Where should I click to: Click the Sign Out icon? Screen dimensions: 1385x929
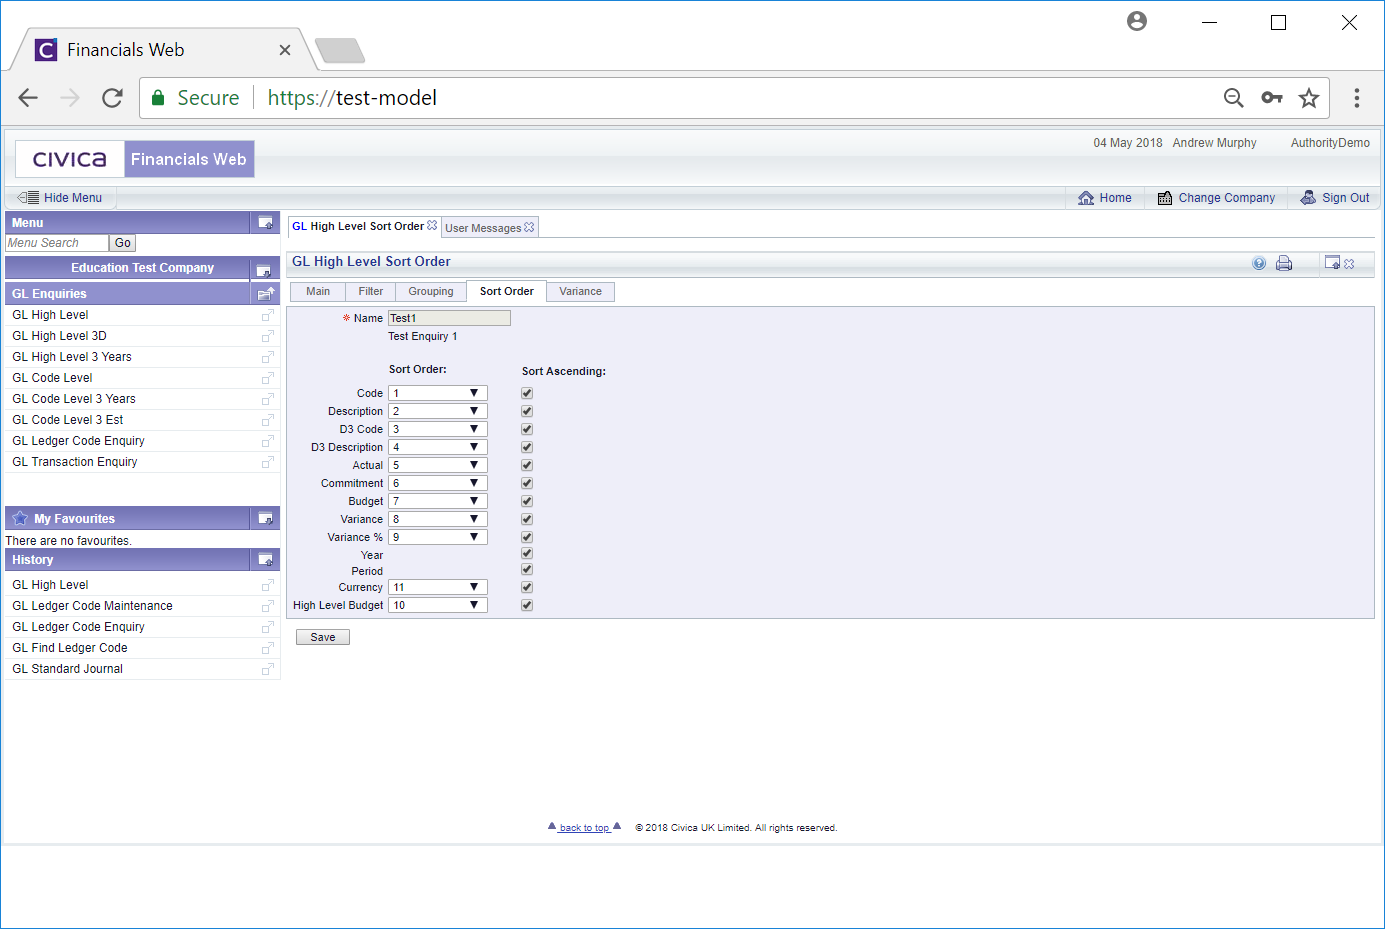click(1308, 198)
